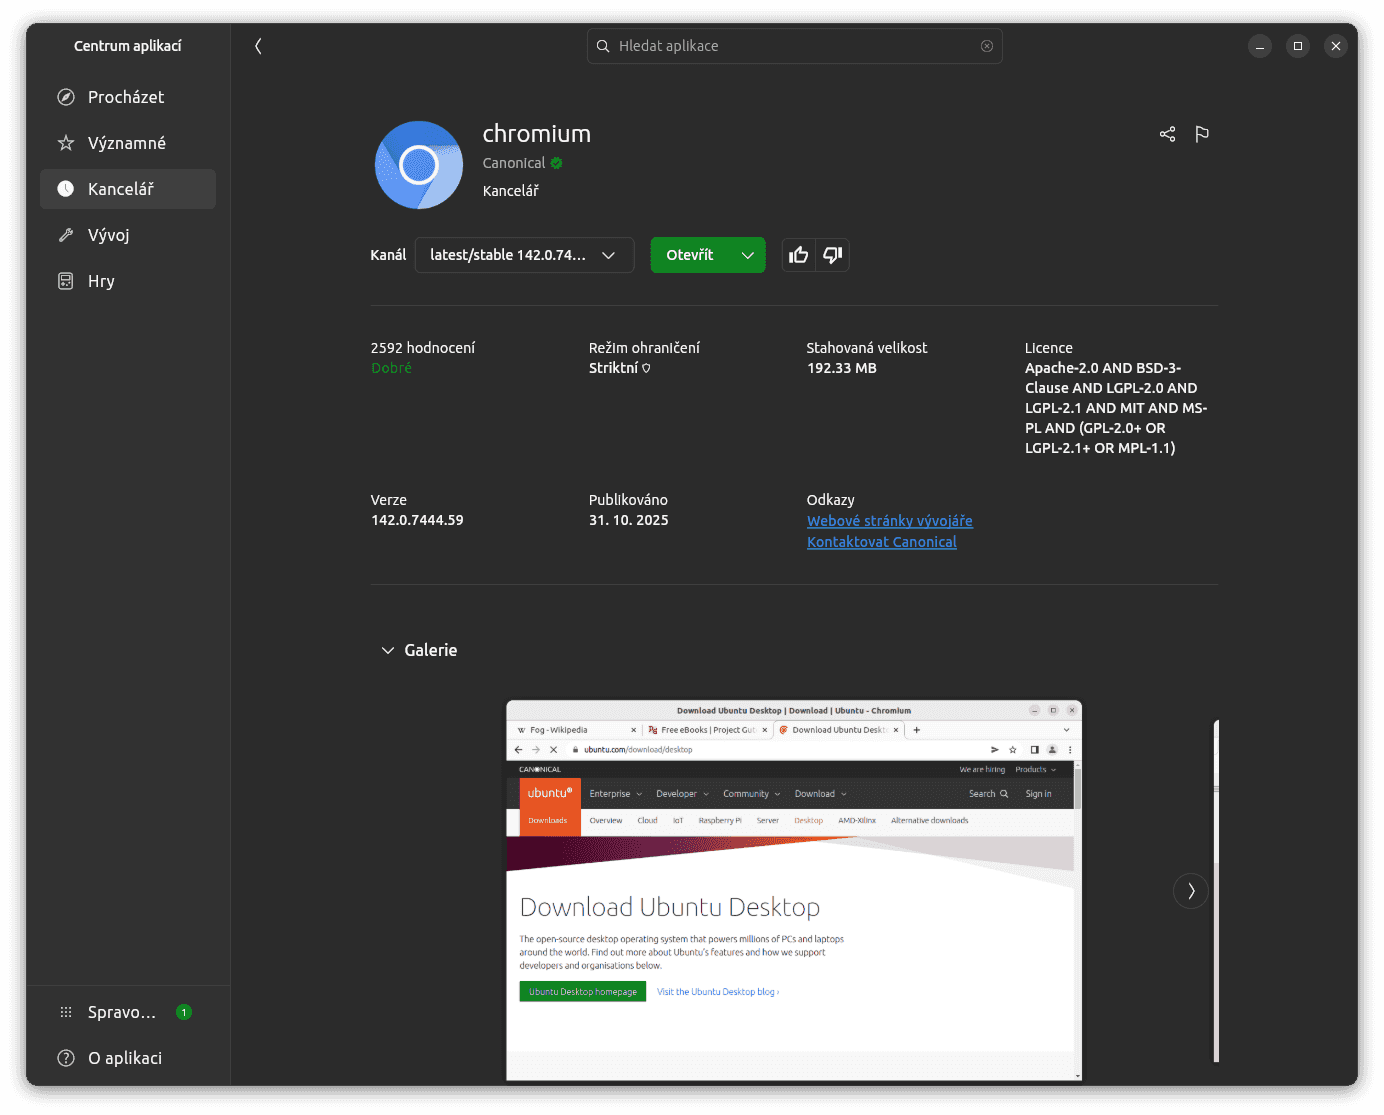1384x1115 pixels.
Task: Click the chromium app logo
Action: click(x=419, y=165)
